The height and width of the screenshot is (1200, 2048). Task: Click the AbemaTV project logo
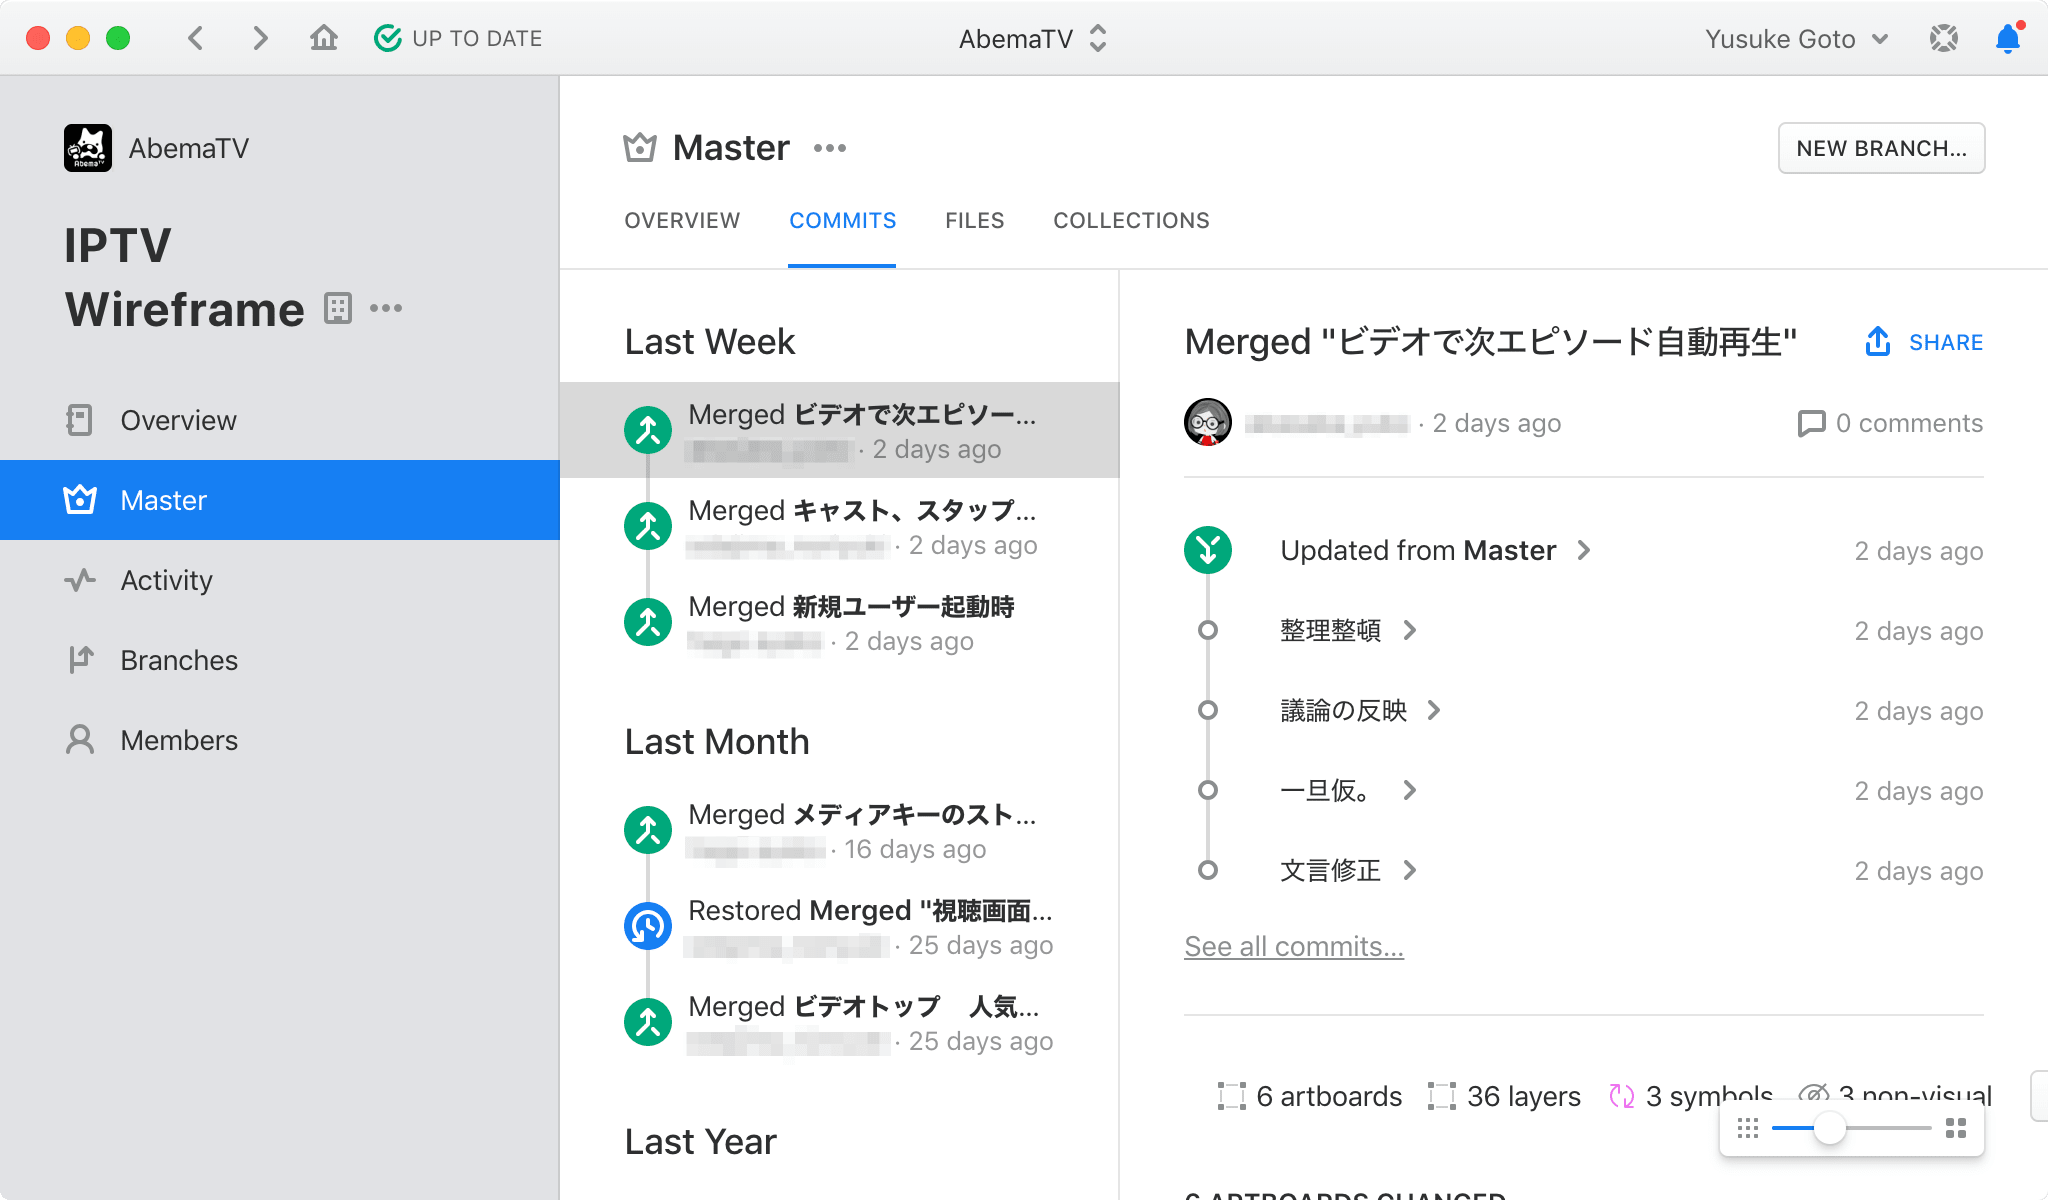coord(90,147)
